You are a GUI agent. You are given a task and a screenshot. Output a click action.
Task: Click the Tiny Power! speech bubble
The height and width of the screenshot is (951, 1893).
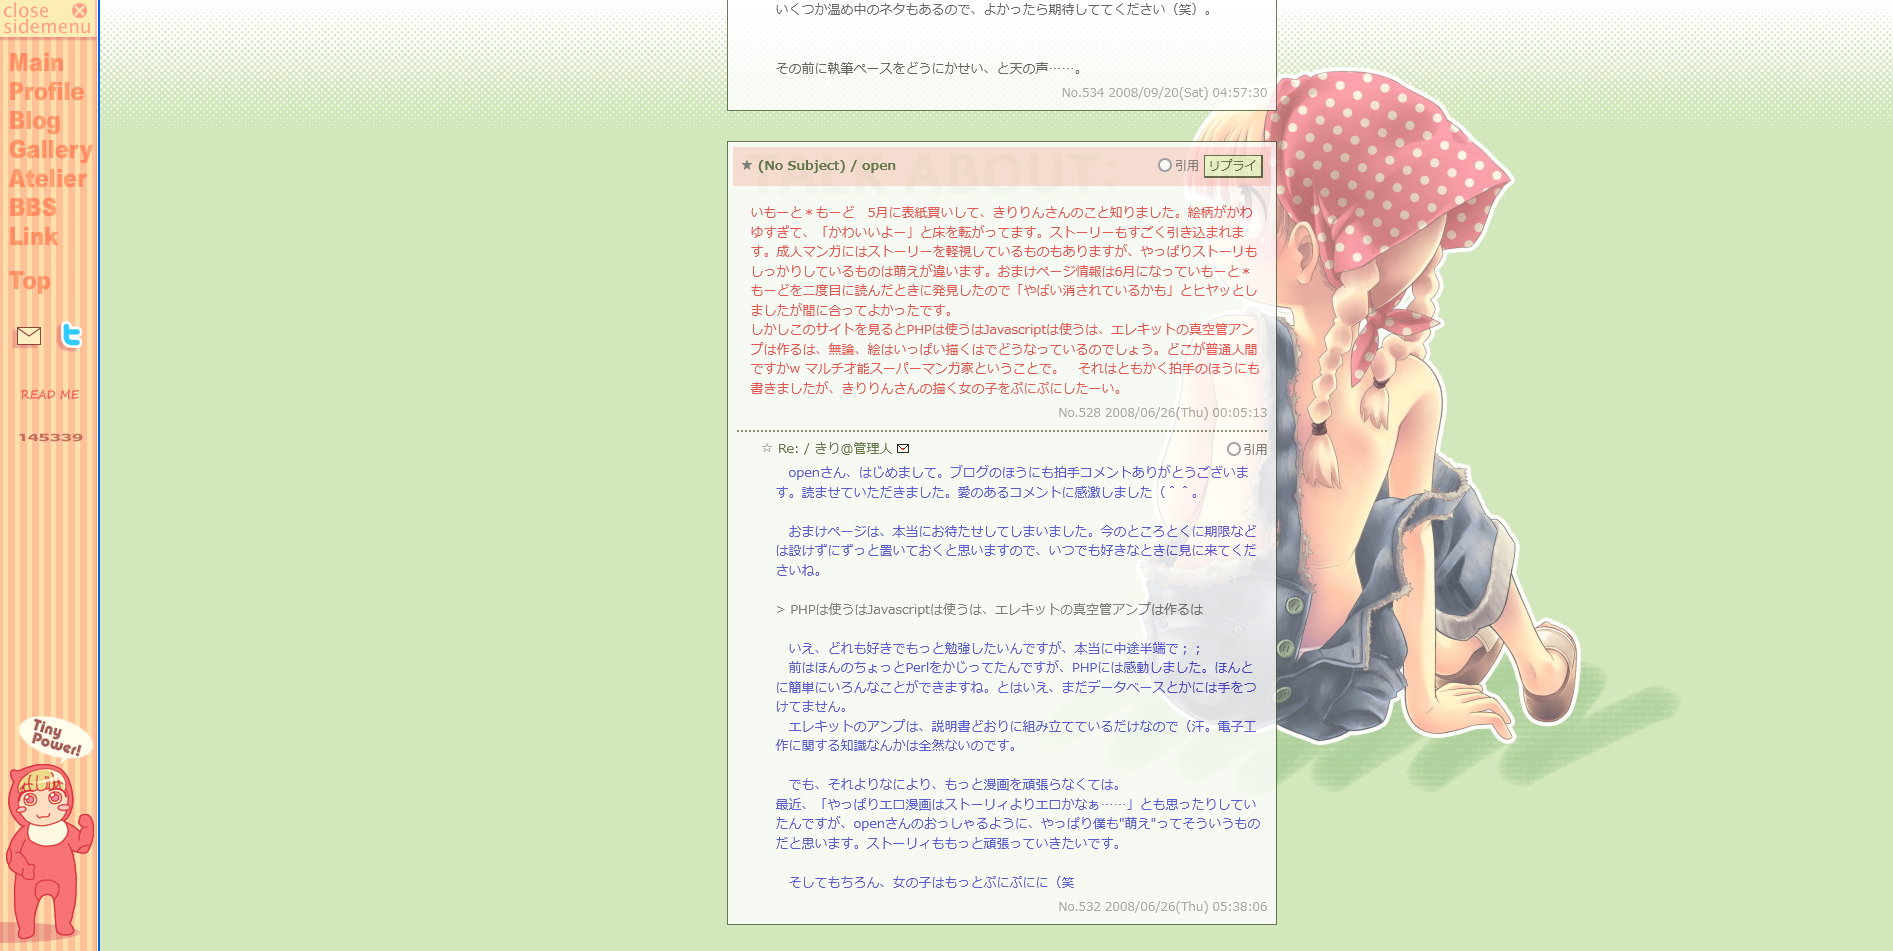click(55, 737)
